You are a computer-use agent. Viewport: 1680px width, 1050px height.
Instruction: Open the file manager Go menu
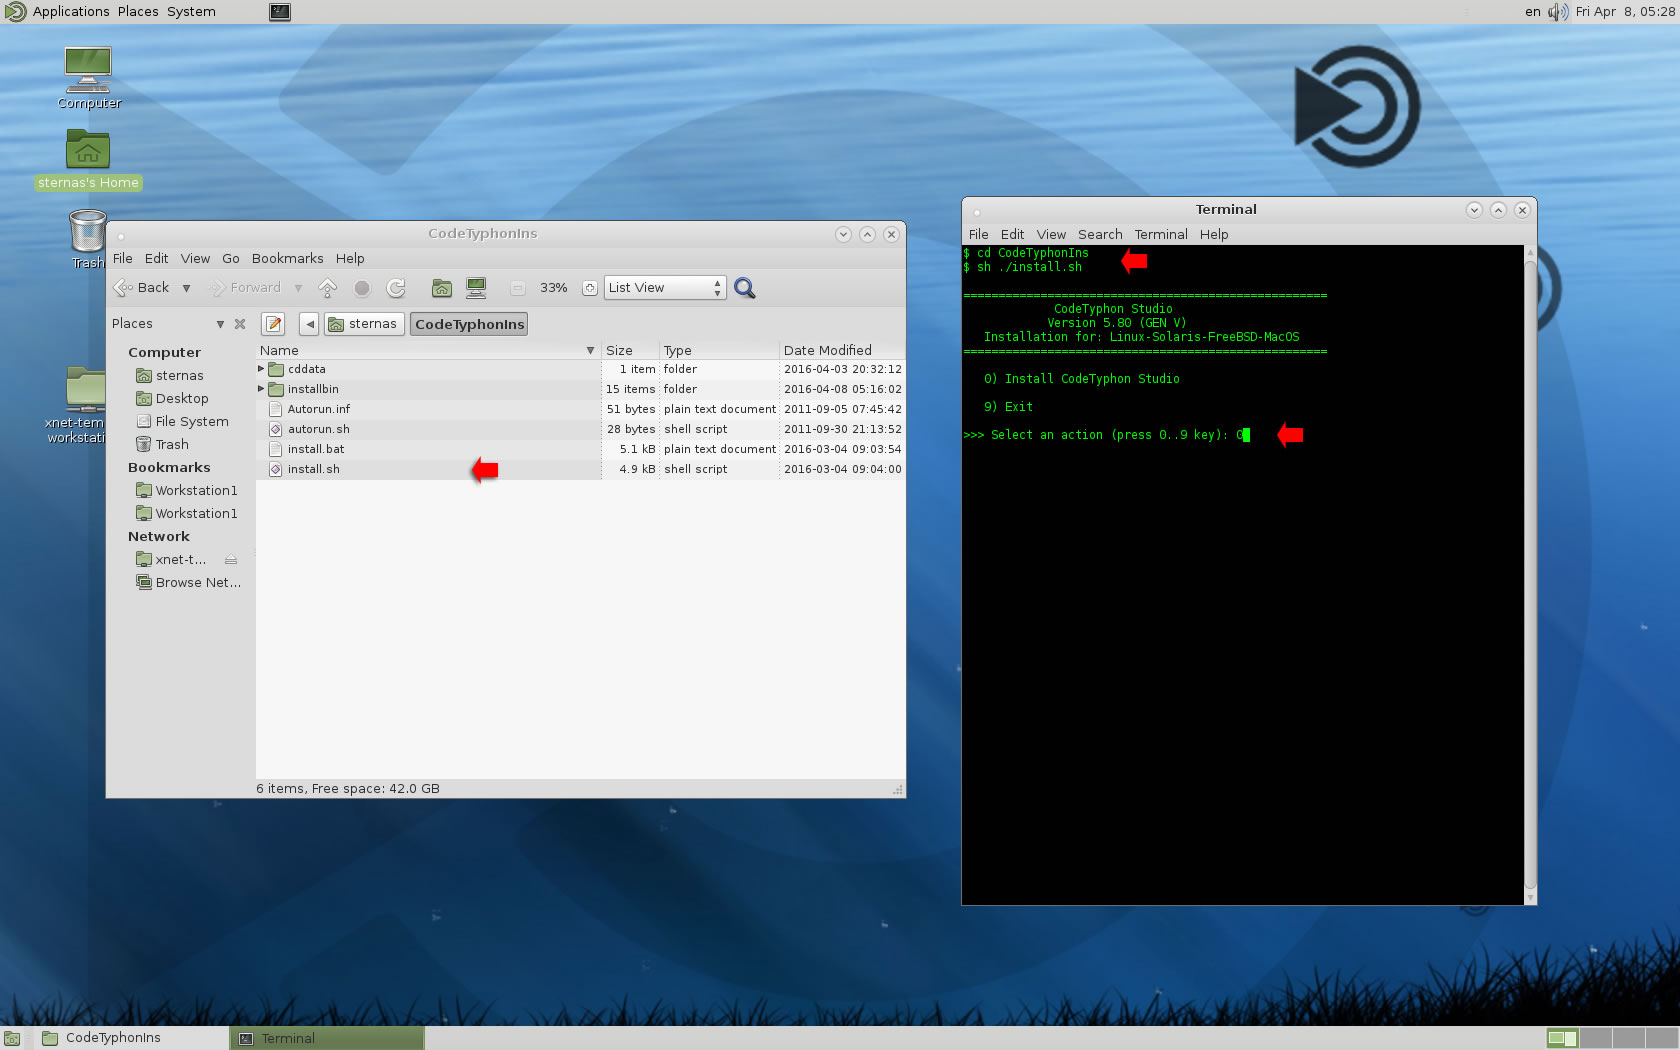tap(231, 258)
